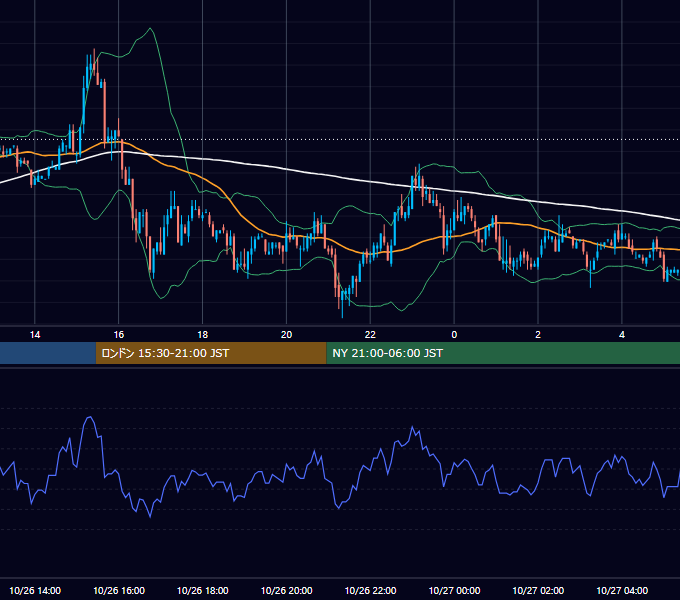
Task: Click the 10/27 02:00 date label
Action: [538, 590]
